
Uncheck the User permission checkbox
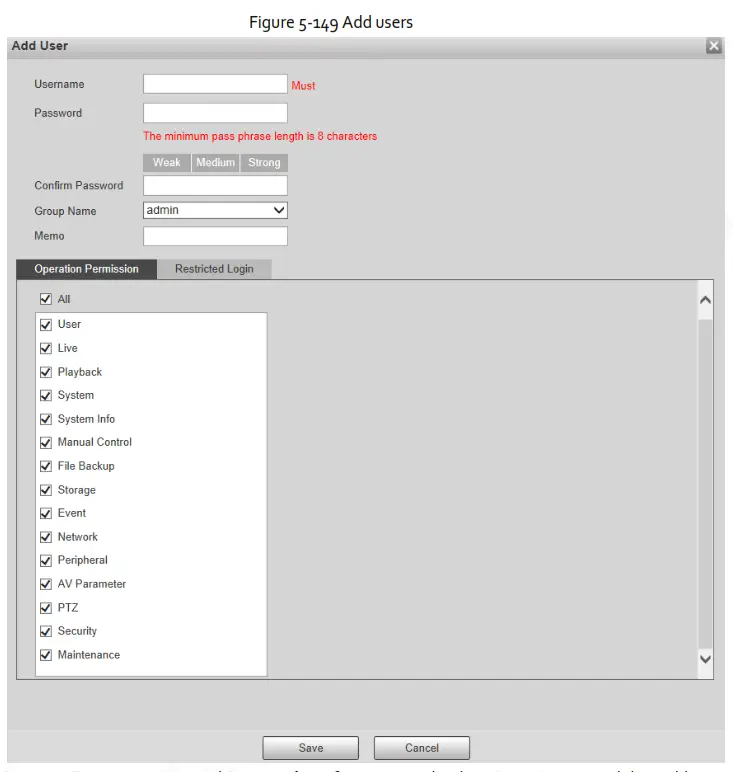coord(46,324)
